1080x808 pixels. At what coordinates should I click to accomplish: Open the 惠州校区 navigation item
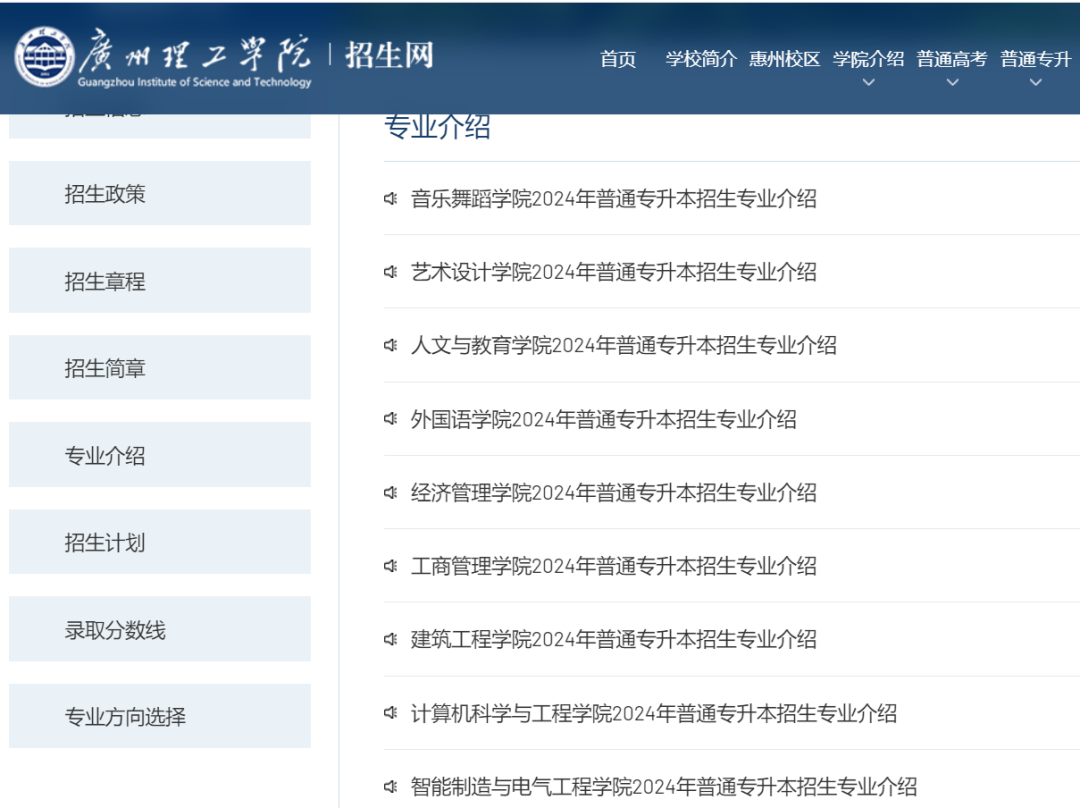click(783, 59)
